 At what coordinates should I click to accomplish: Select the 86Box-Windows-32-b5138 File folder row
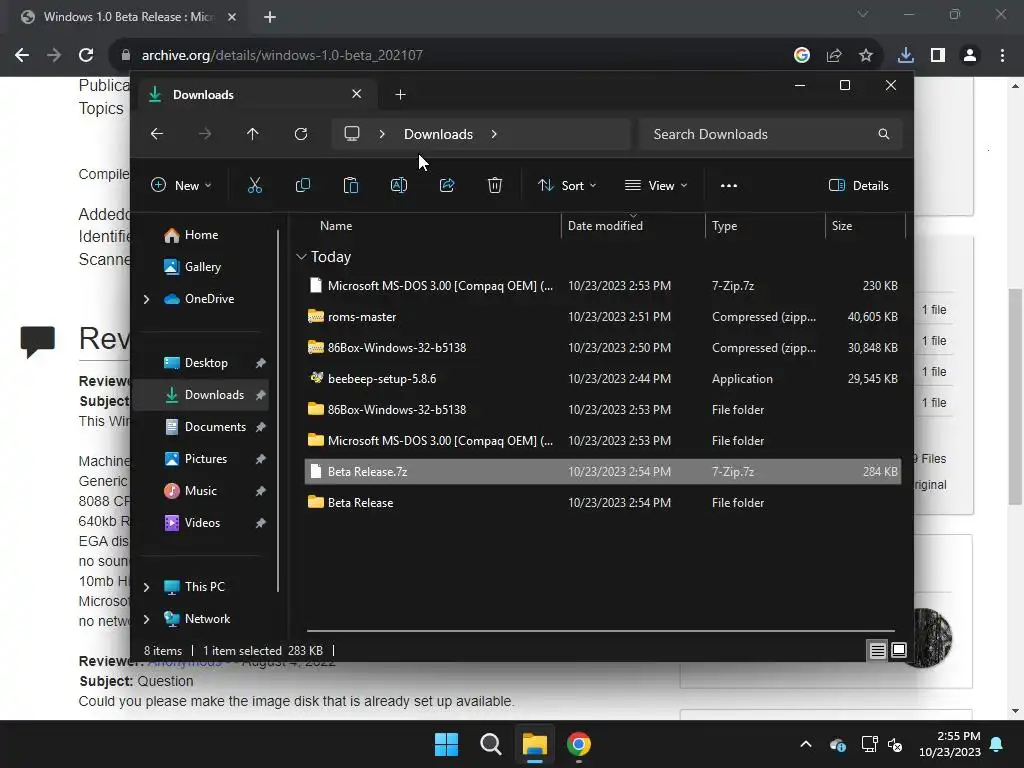(602, 410)
